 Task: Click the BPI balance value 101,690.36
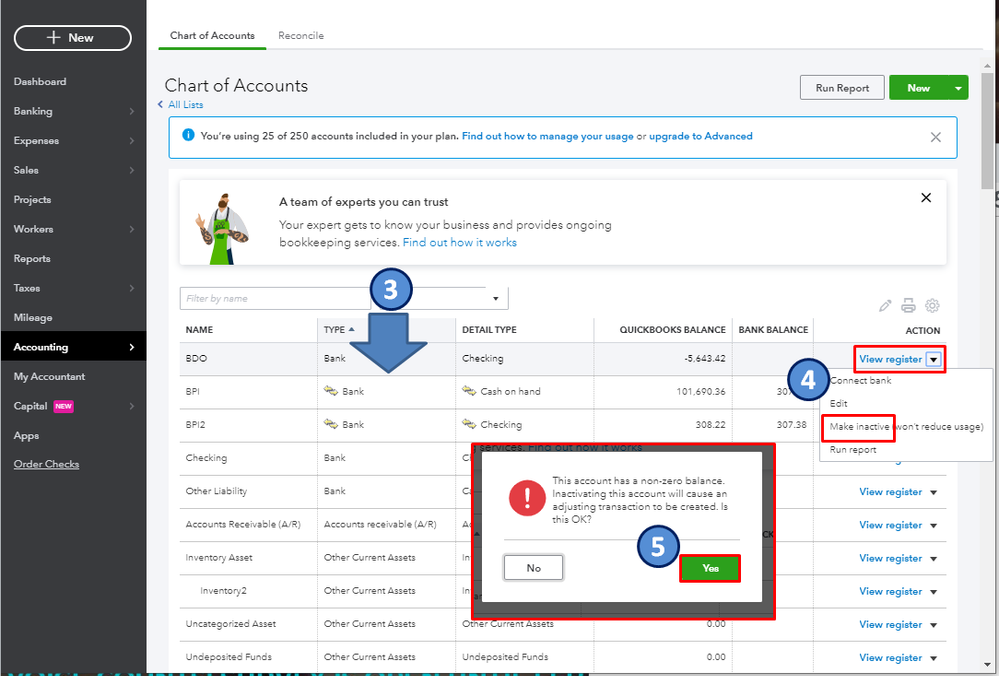point(700,391)
